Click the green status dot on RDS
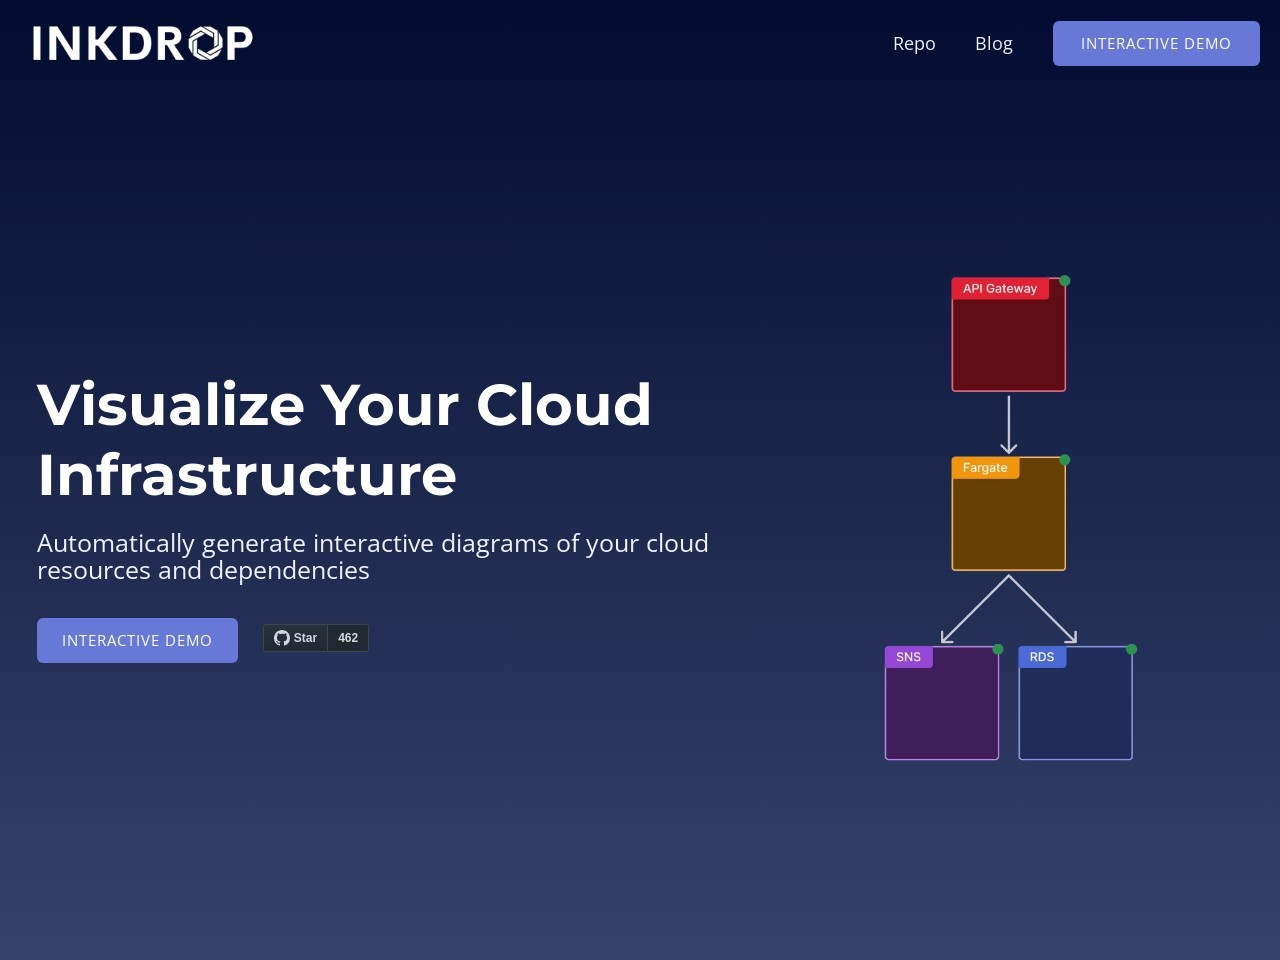The width and height of the screenshot is (1280, 960). (1132, 649)
